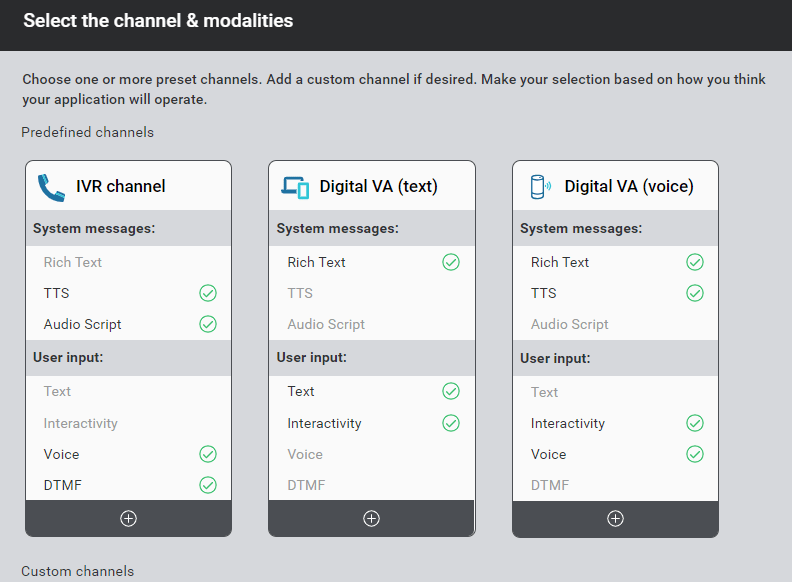This screenshot has width=792, height=582.
Task: Toggle TTS checkmark in IVR channel
Action: click(x=208, y=293)
